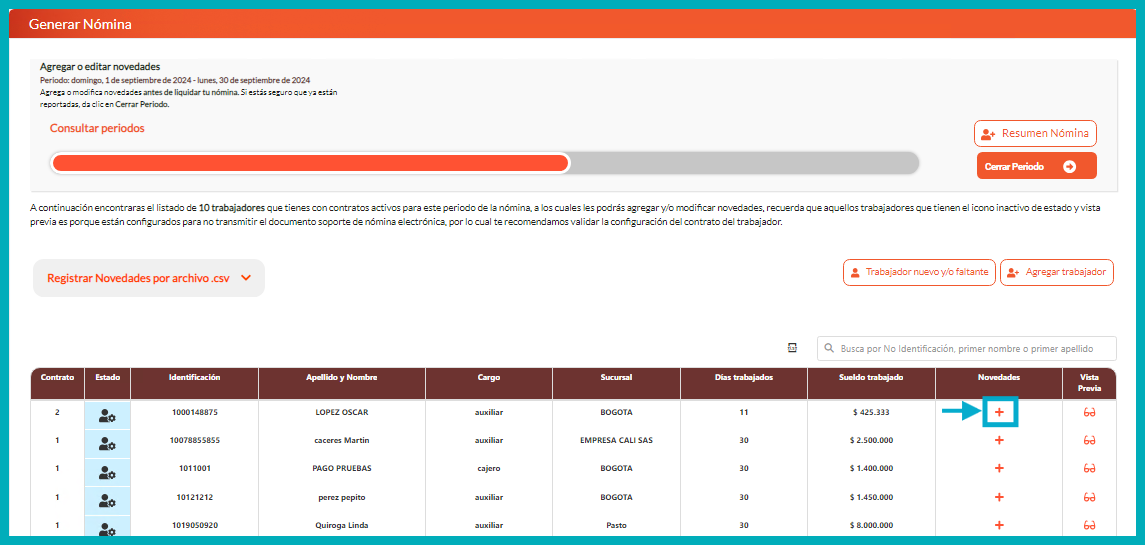The width and height of the screenshot is (1145, 545).
Task: Click estado icon for caceres Martin
Action: point(107,443)
